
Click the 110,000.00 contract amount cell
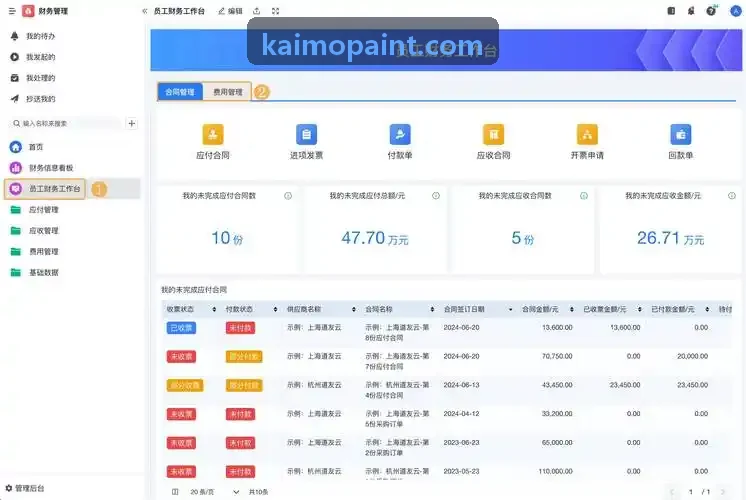point(556,471)
